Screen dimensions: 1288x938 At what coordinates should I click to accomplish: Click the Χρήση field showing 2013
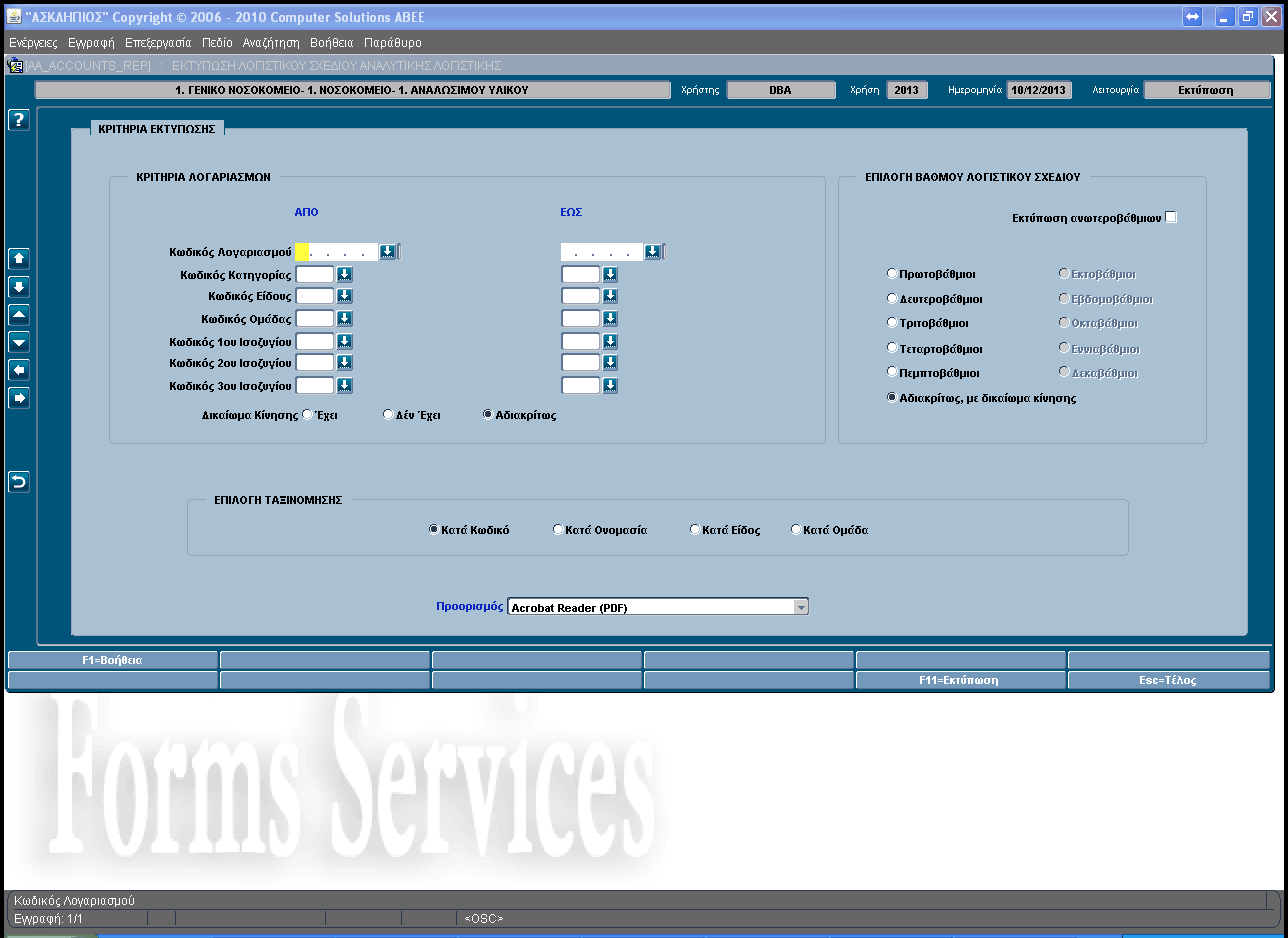906,90
